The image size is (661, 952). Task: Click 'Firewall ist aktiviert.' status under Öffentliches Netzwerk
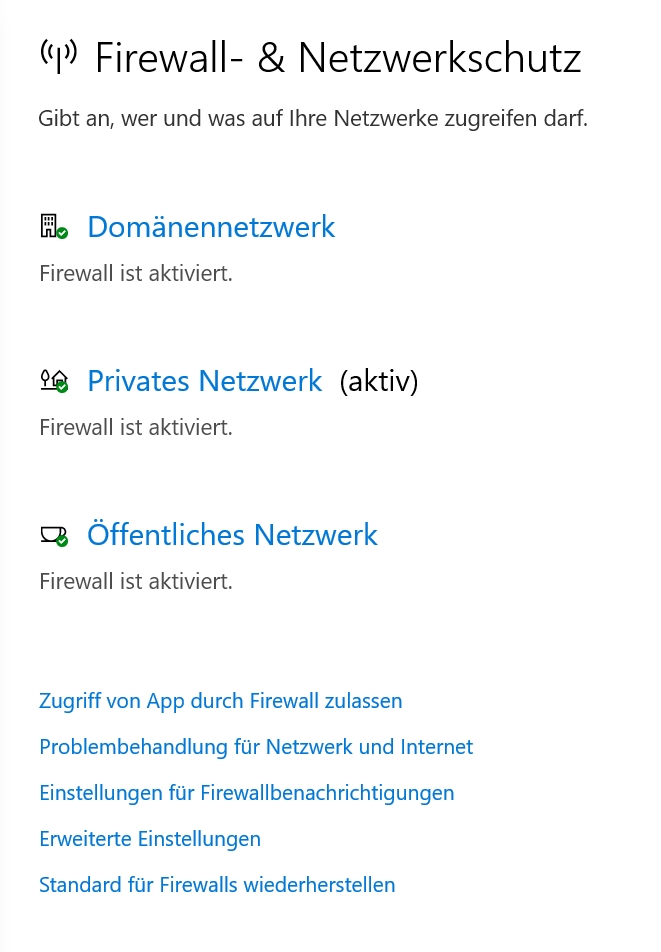tap(135, 581)
